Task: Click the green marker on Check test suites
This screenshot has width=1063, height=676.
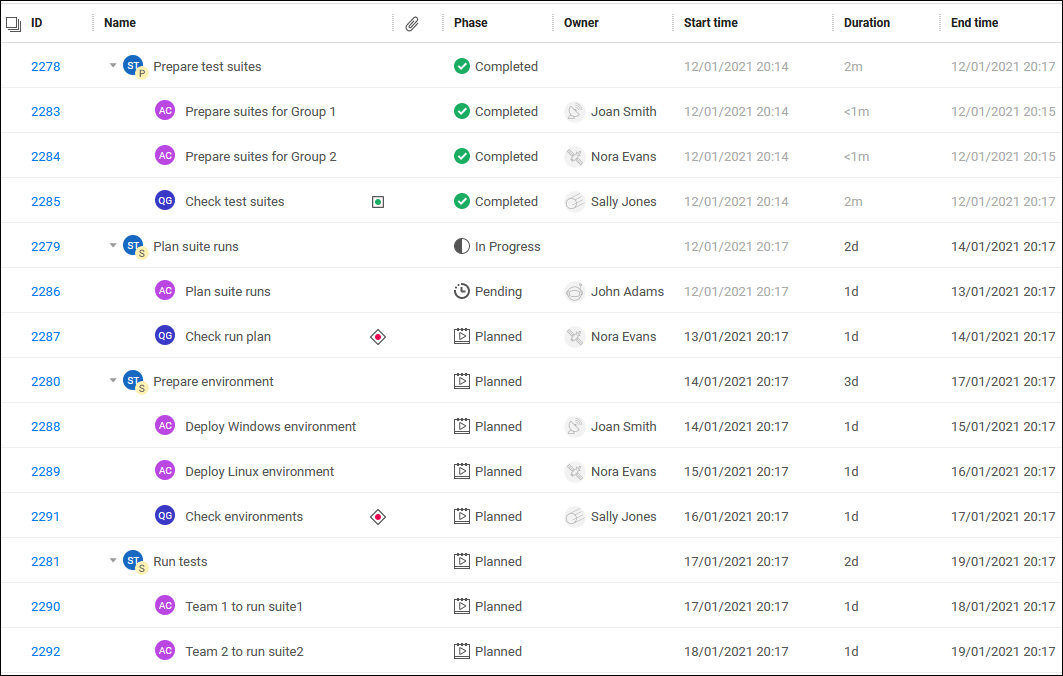Action: (x=378, y=202)
